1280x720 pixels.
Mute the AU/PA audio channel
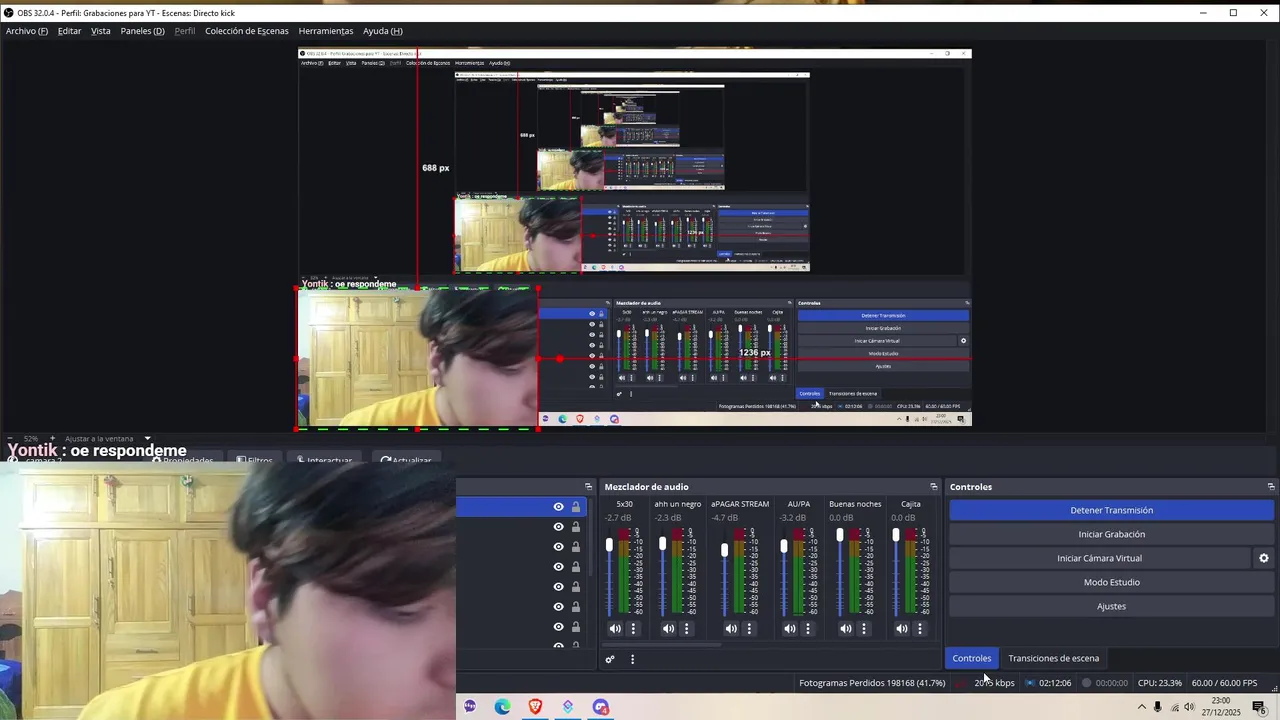click(x=790, y=629)
